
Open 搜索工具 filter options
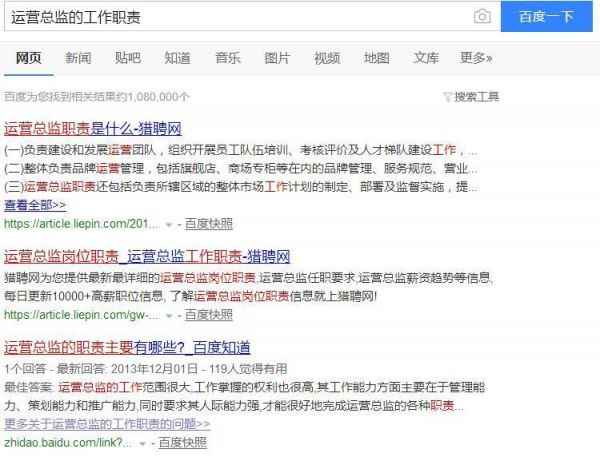point(476,97)
